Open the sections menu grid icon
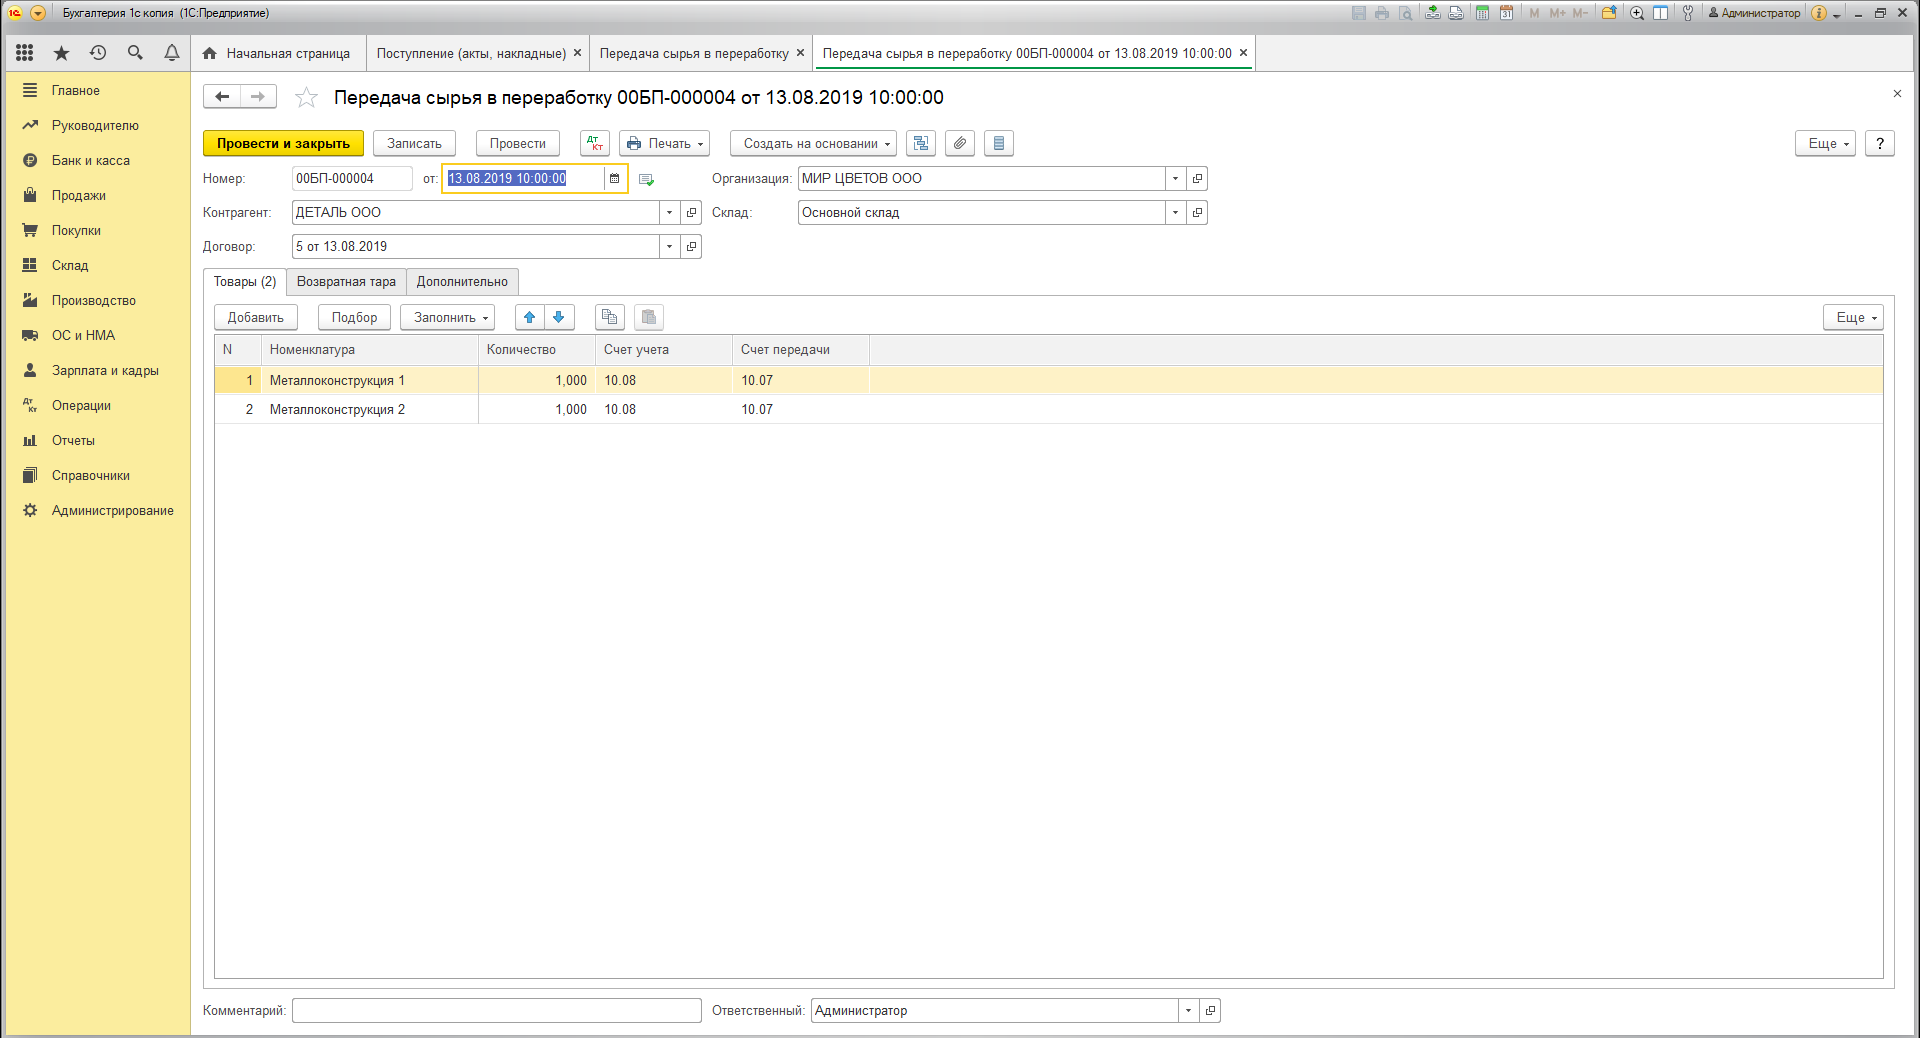 point(25,53)
